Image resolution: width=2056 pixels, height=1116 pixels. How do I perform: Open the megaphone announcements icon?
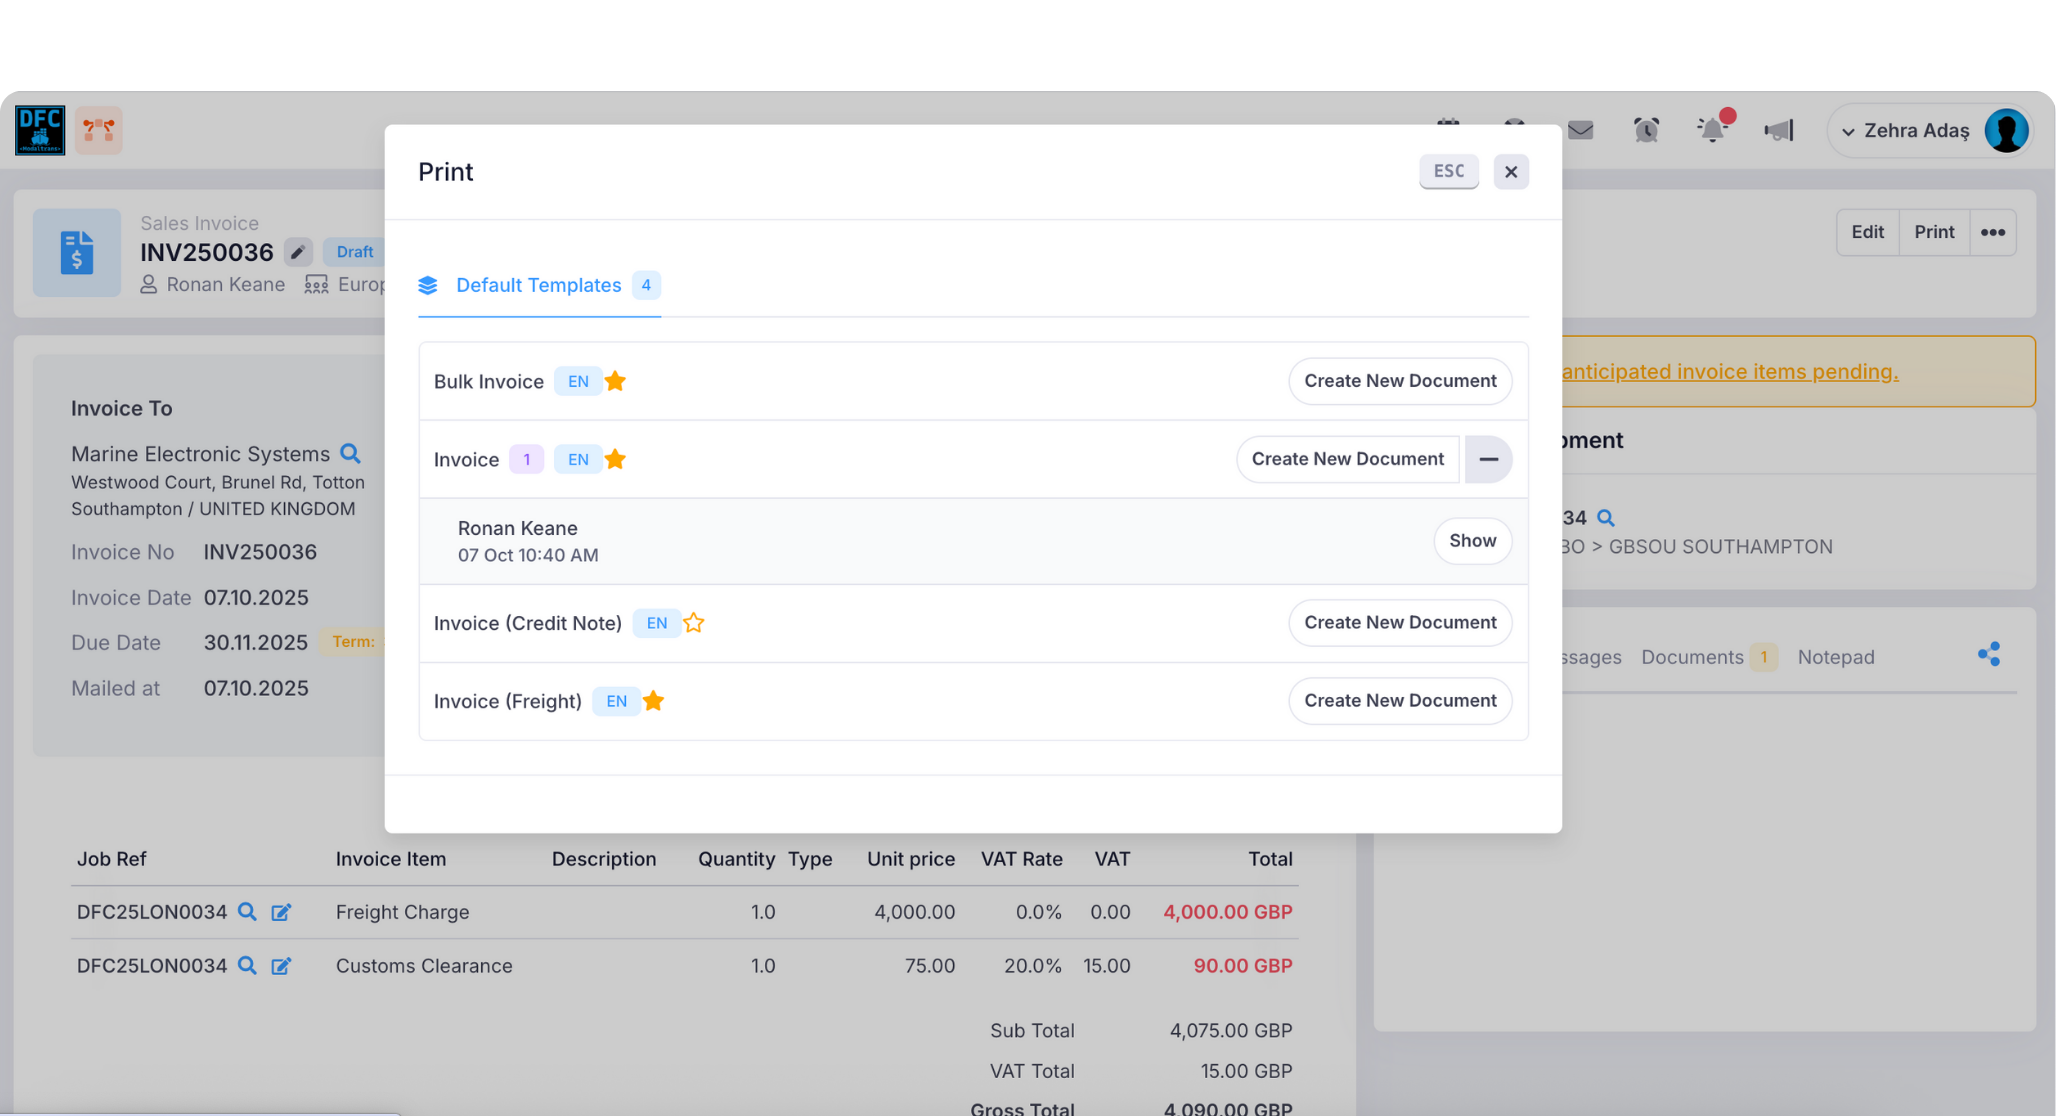click(1778, 130)
